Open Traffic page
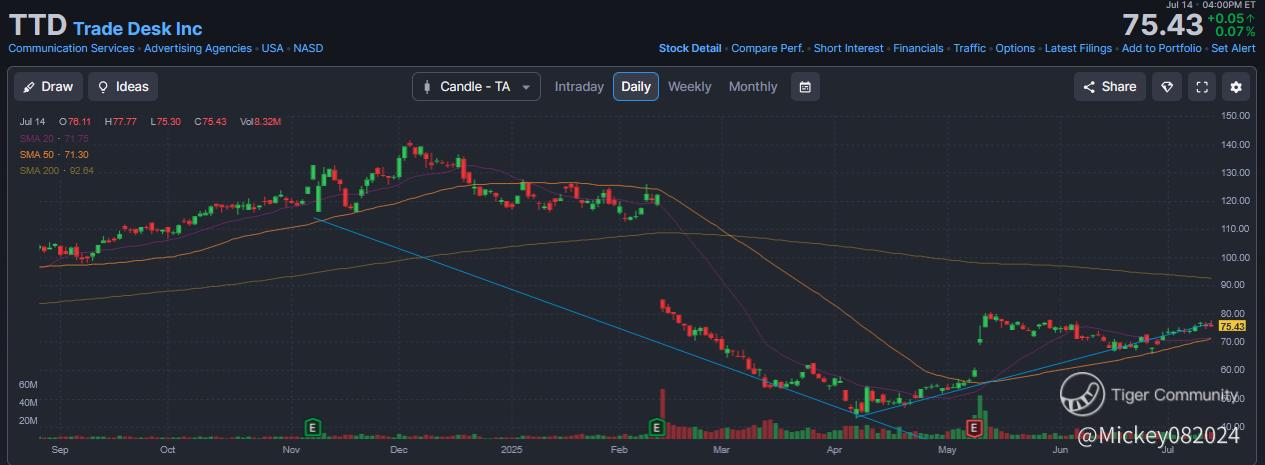The height and width of the screenshot is (465, 1265). click(x=970, y=48)
